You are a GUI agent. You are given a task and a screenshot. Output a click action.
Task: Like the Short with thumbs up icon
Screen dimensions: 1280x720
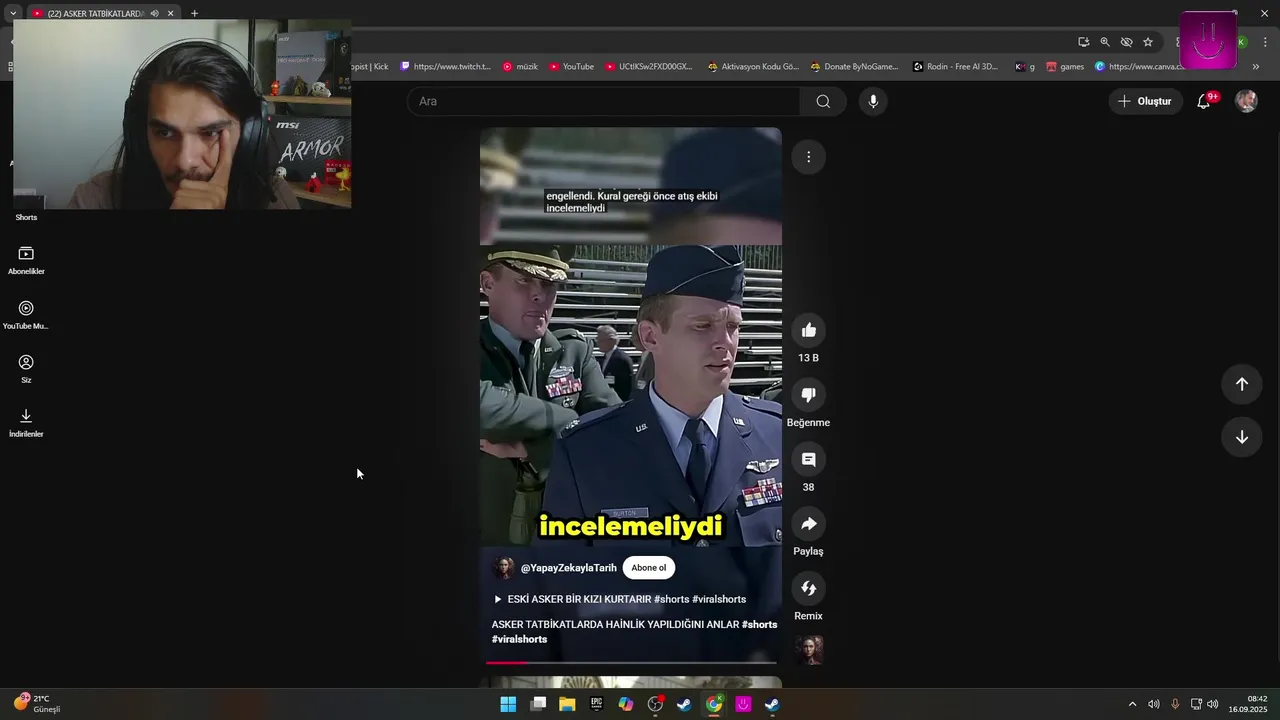[x=808, y=330]
